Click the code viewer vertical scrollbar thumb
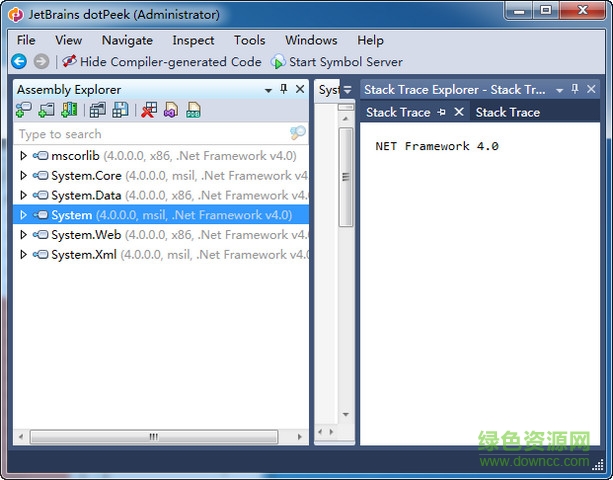Image resolution: width=613 pixels, height=480 pixels. coord(346,177)
